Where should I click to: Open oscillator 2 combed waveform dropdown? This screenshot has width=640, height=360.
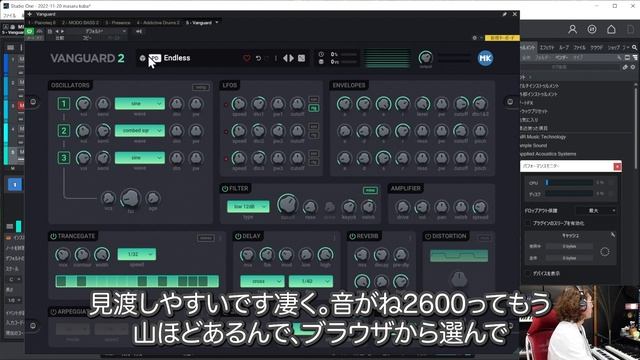coord(140,131)
